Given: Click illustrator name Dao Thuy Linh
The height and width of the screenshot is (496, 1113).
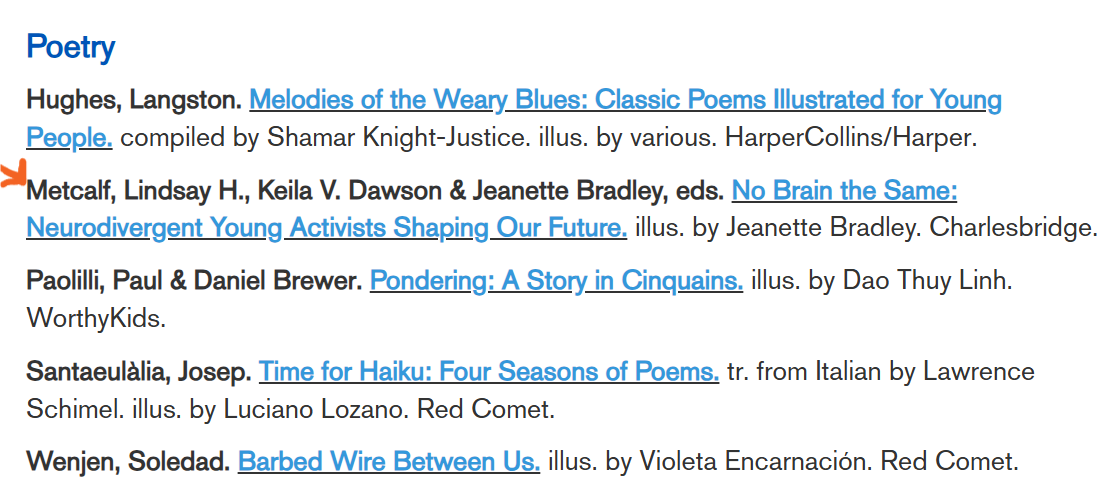Looking at the screenshot, I should point(927,282).
